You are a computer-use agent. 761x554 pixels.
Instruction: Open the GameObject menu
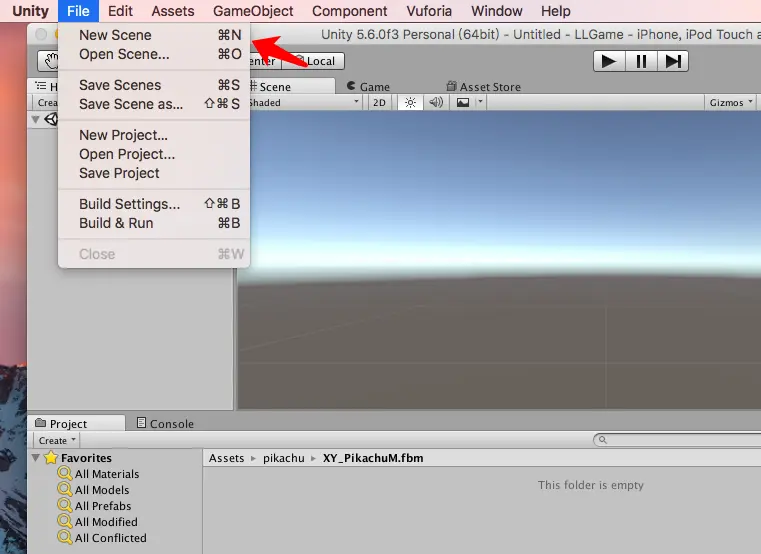(253, 11)
